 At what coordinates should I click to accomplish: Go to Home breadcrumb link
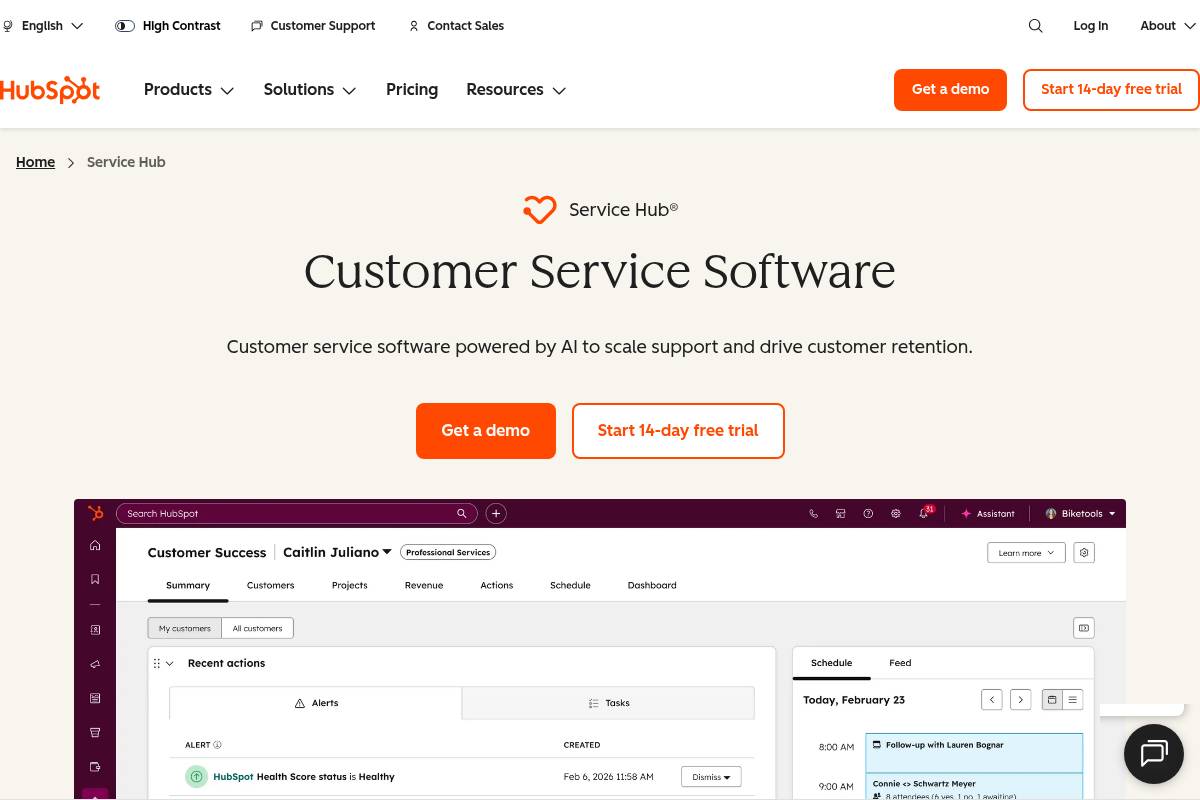pos(35,162)
